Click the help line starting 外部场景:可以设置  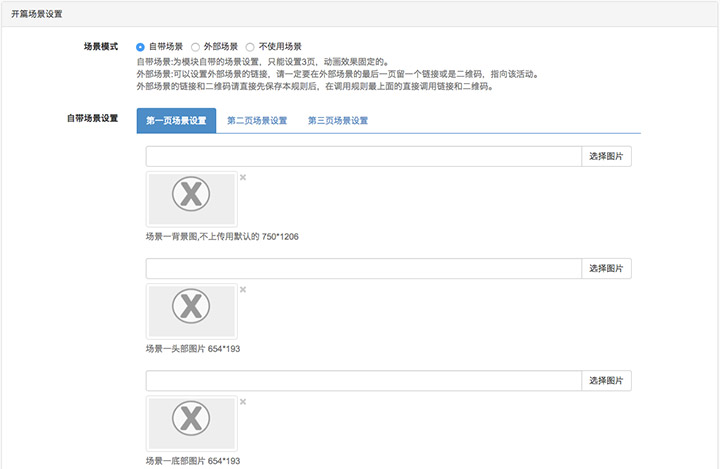[x=338, y=74]
